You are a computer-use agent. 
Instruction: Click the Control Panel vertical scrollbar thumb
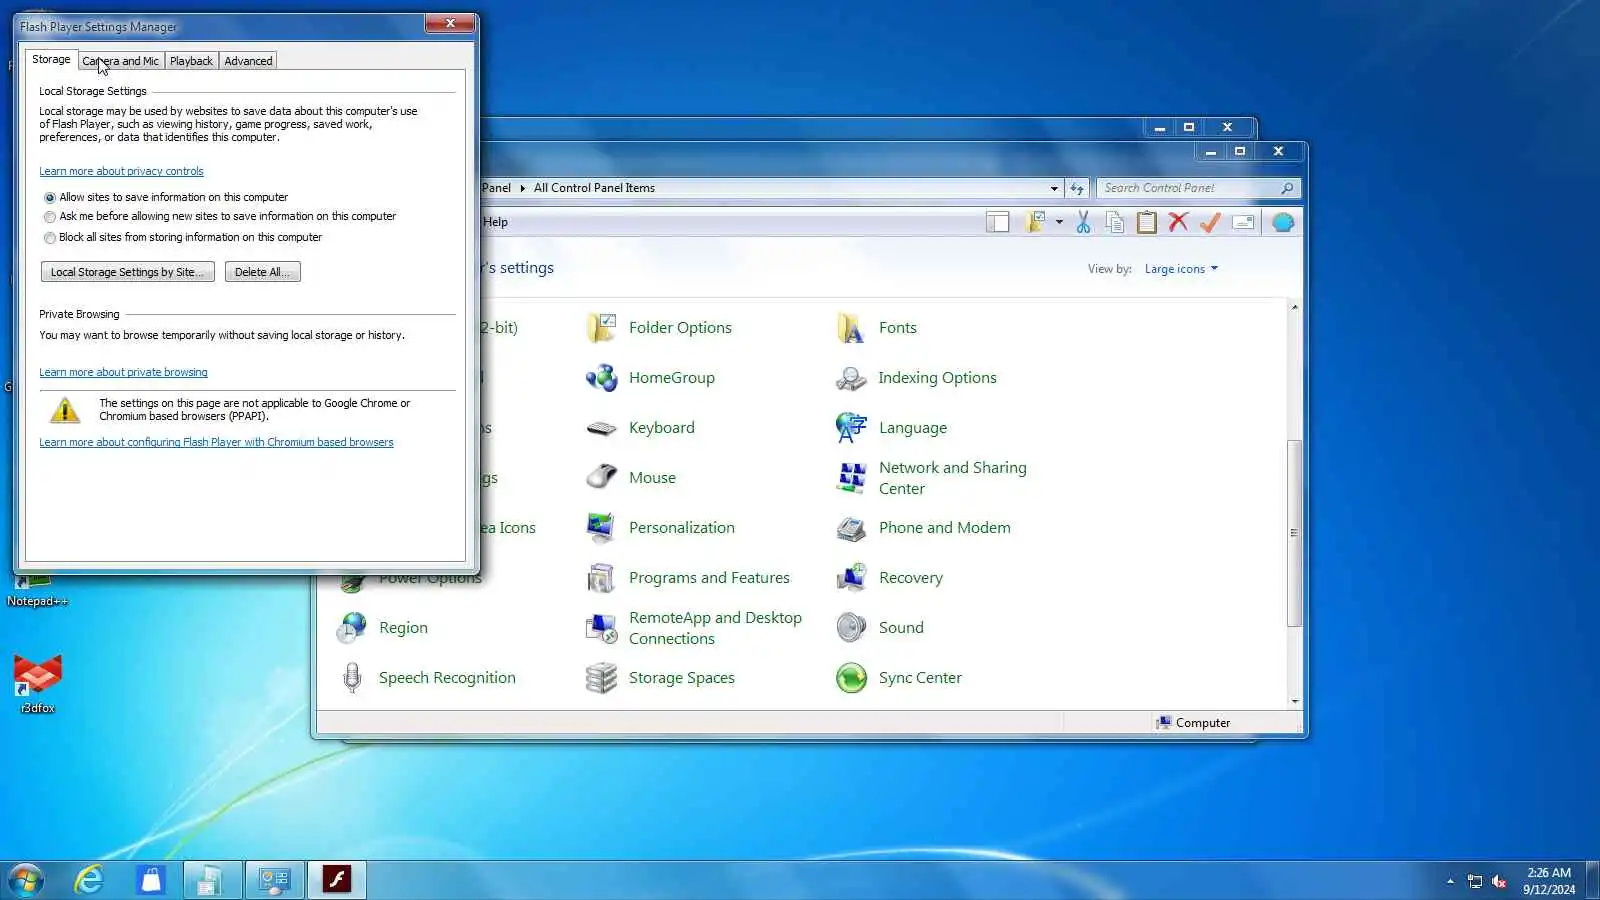1294,532
